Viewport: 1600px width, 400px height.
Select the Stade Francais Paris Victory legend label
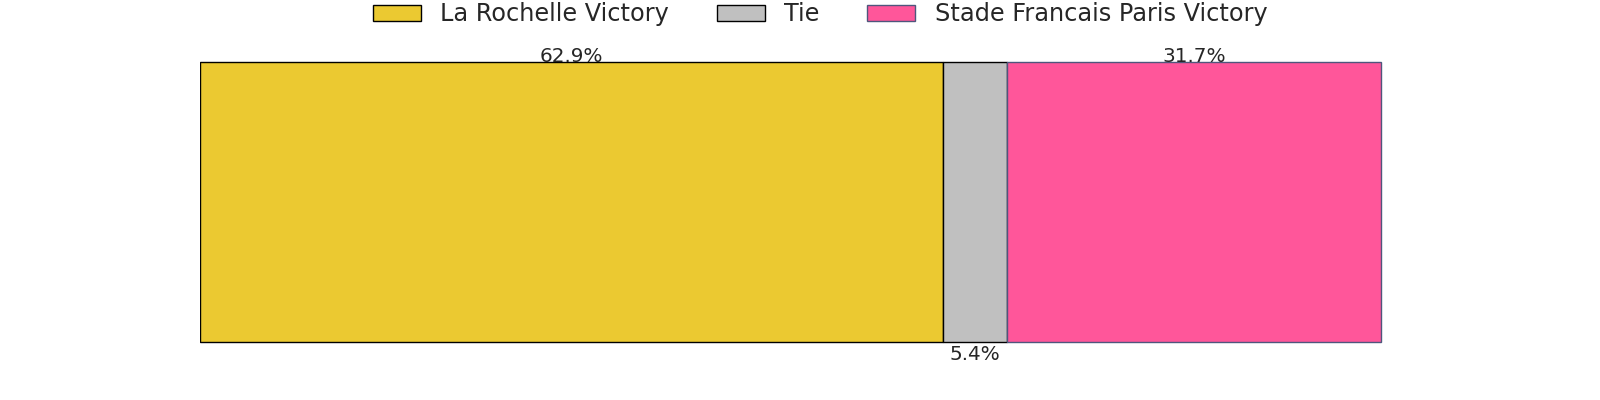click(1100, 14)
